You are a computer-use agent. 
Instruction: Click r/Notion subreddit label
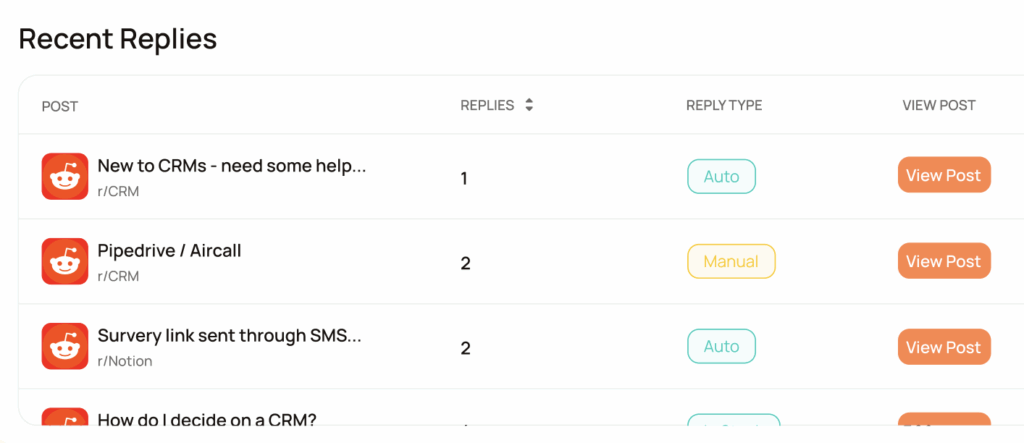click(x=125, y=361)
